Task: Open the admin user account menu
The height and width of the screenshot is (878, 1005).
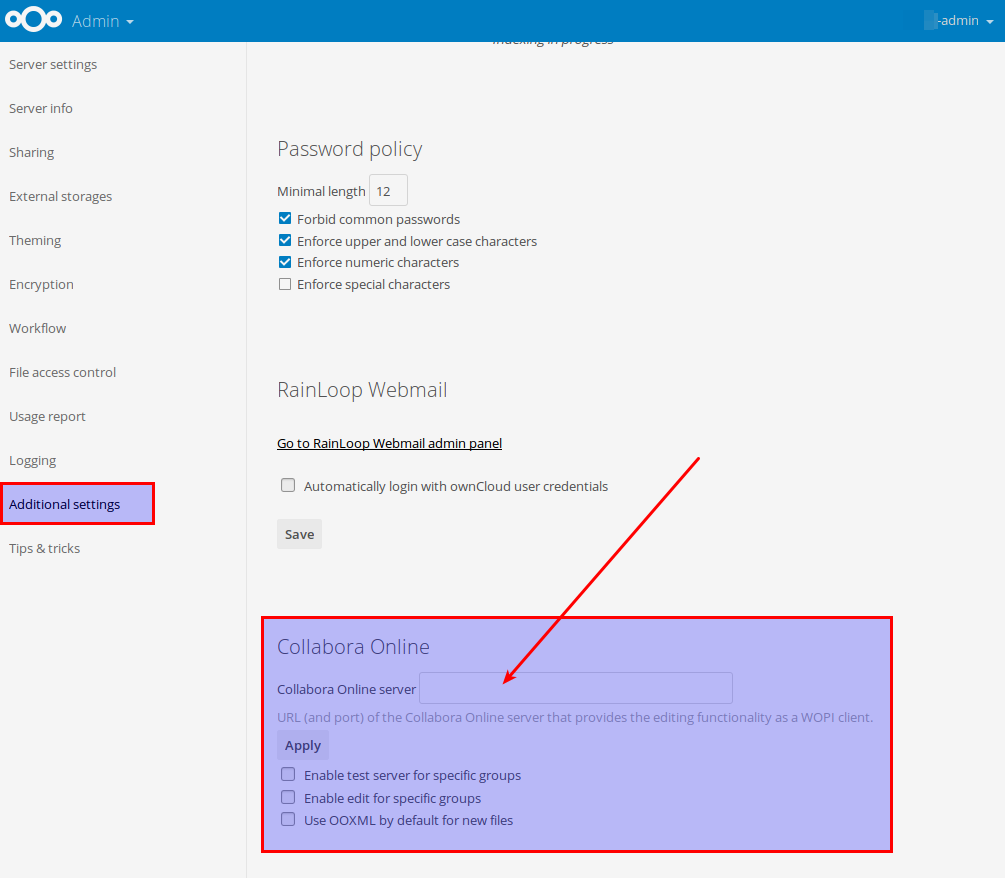Action: pos(957,21)
